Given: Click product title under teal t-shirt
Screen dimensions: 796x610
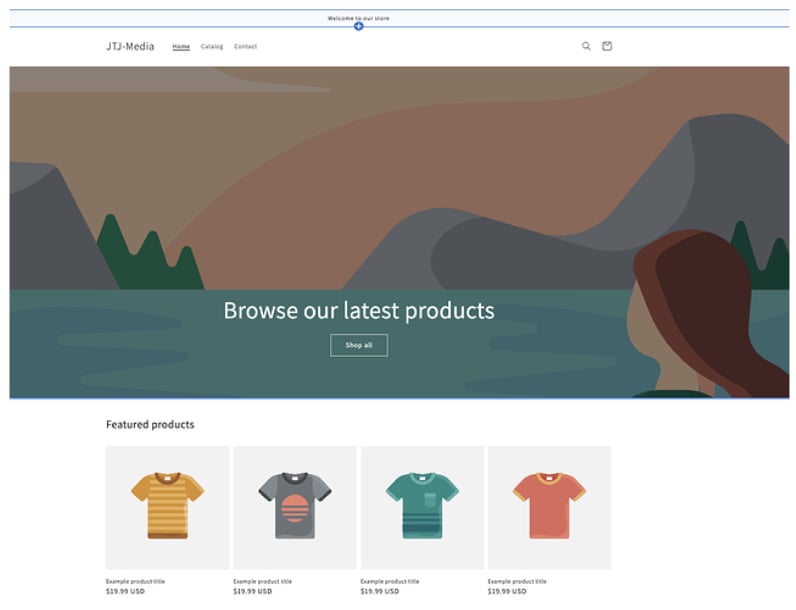Looking at the screenshot, I should click(x=389, y=581).
